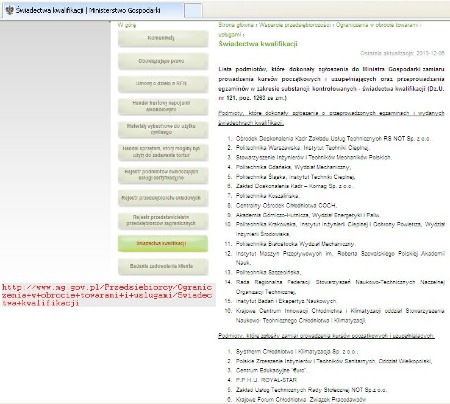This screenshot has width=450, height=404.
Task: Open the 'Handel sprzętem... tortur' sidebar button
Action: (163, 152)
